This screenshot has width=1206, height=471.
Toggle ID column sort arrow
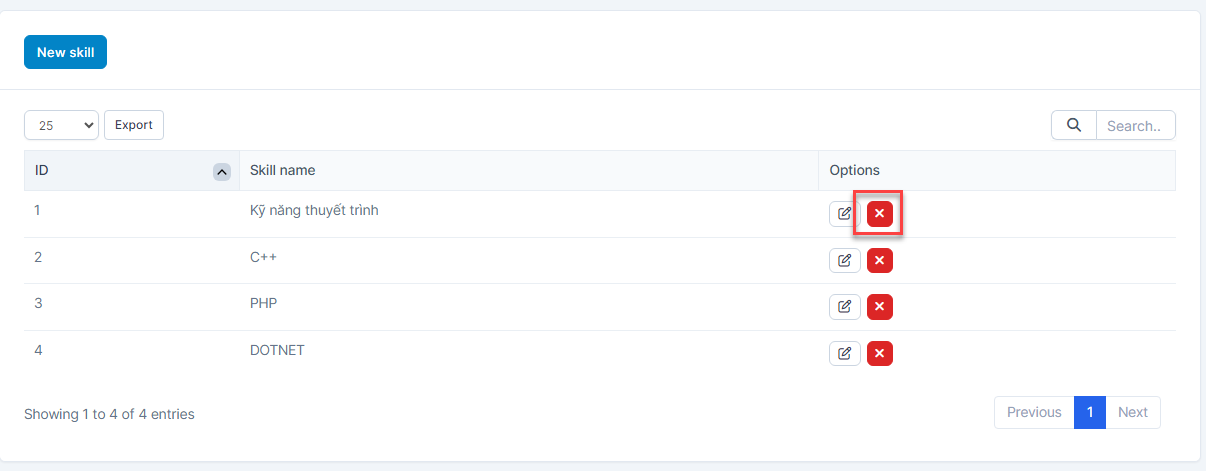point(222,171)
